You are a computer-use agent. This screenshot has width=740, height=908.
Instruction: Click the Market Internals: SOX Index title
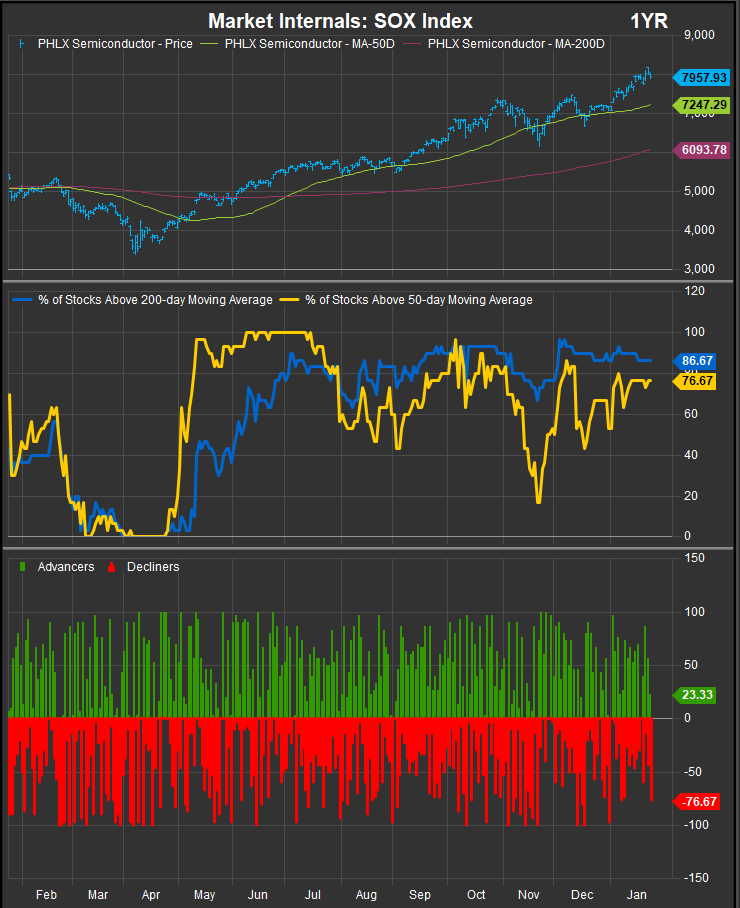tap(340, 21)
